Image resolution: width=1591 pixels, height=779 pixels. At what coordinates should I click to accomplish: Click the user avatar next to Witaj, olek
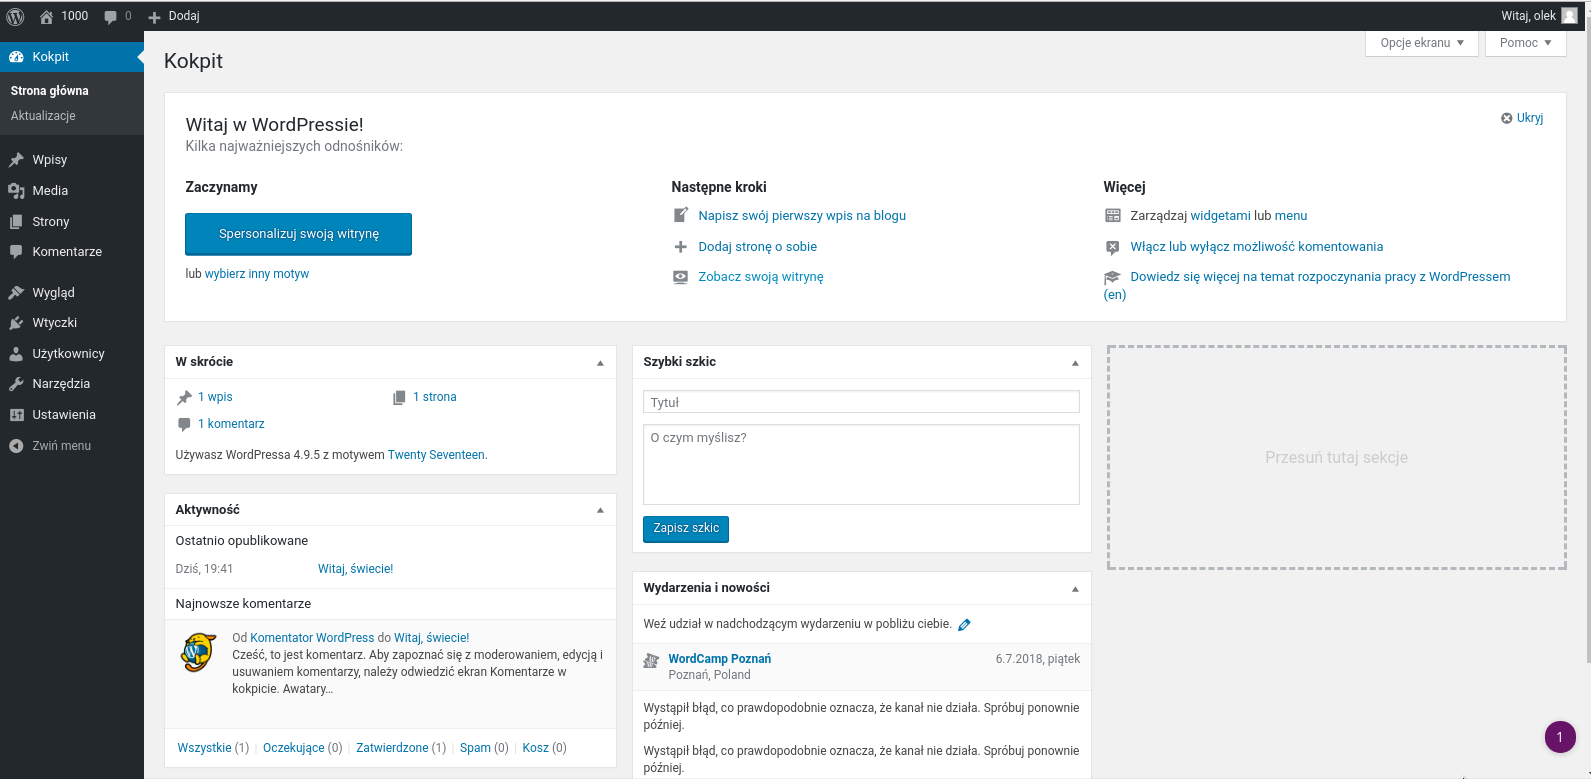1569,16
